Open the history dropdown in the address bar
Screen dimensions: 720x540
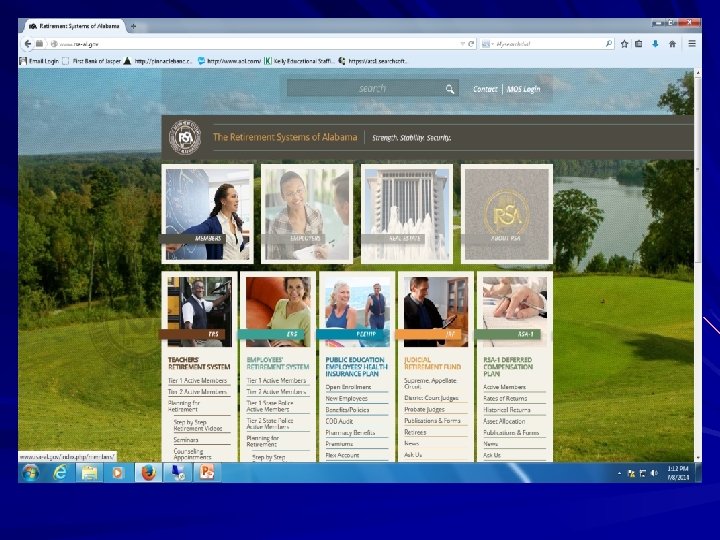(462, 44)
